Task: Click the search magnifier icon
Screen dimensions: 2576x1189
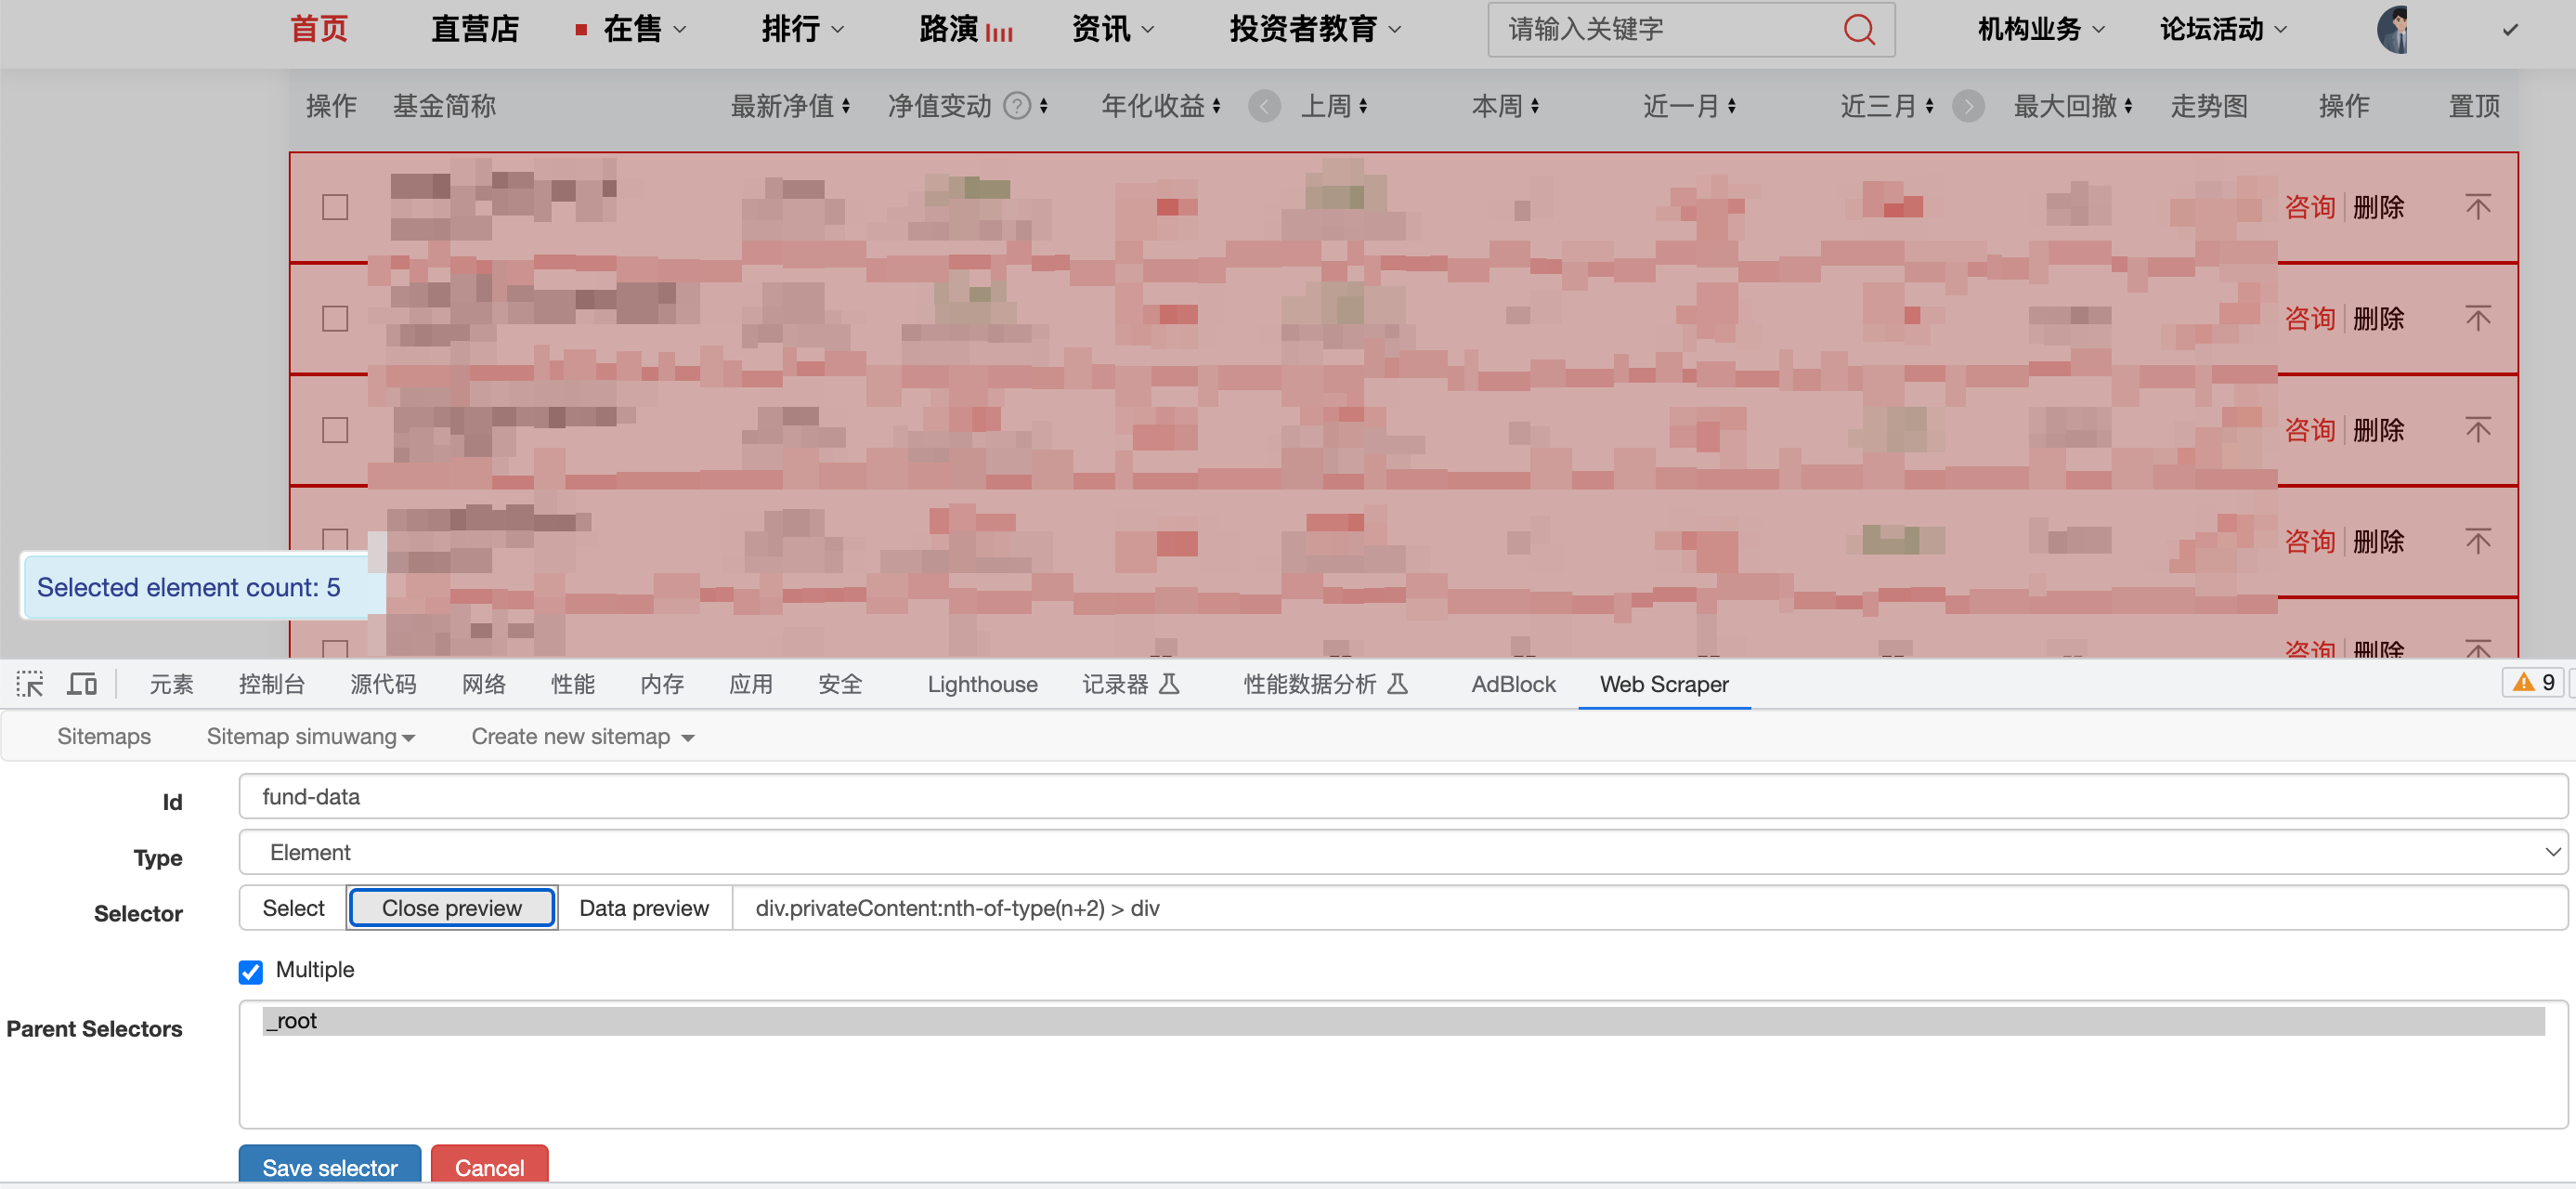Action: tap(1859, 29)
